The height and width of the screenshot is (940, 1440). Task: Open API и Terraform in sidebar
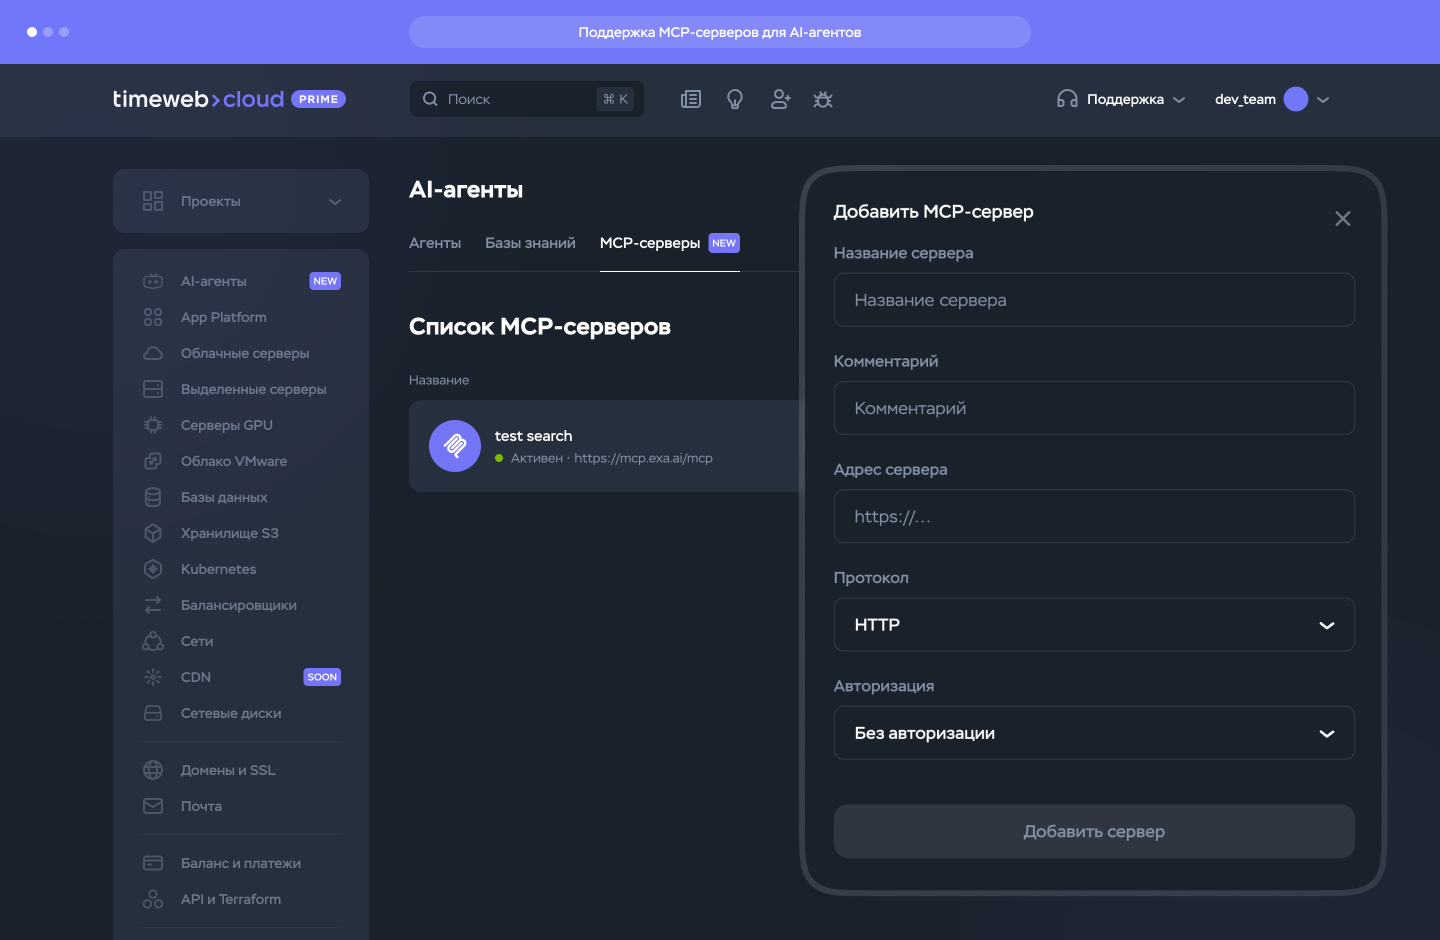229,899
